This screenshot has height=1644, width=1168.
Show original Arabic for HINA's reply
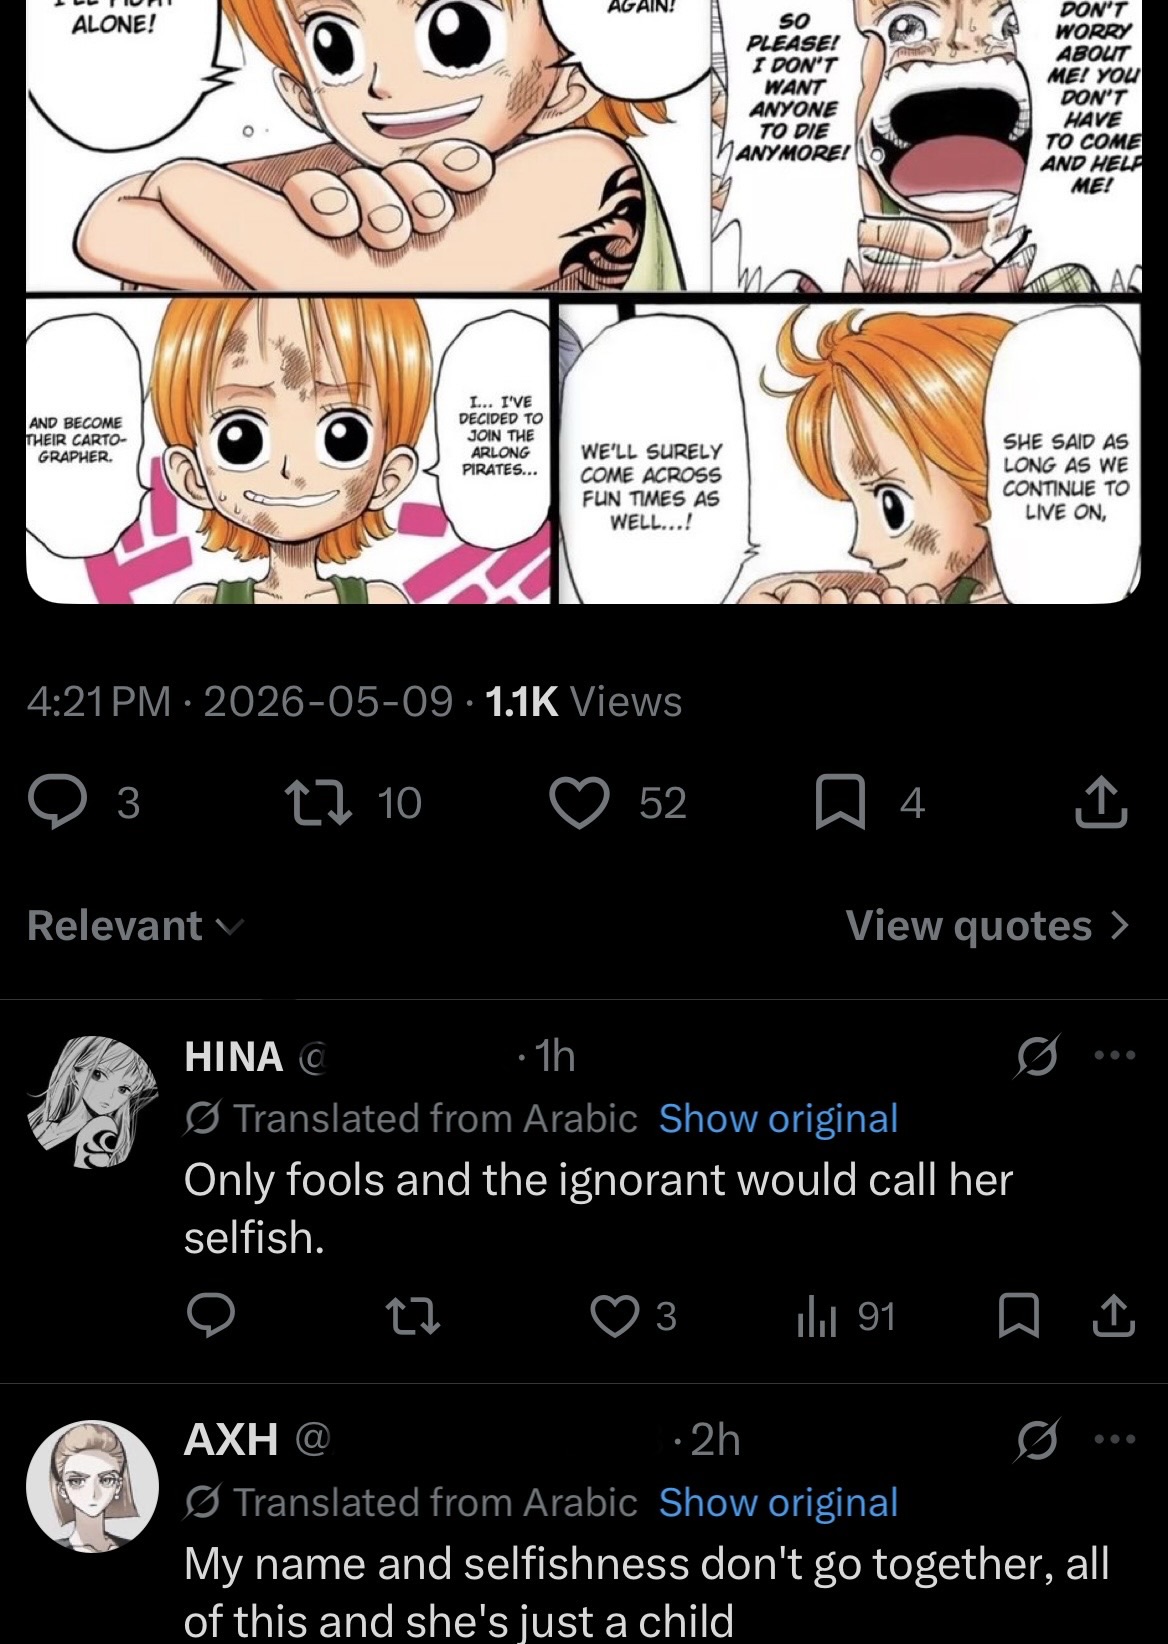point(778,1119)
